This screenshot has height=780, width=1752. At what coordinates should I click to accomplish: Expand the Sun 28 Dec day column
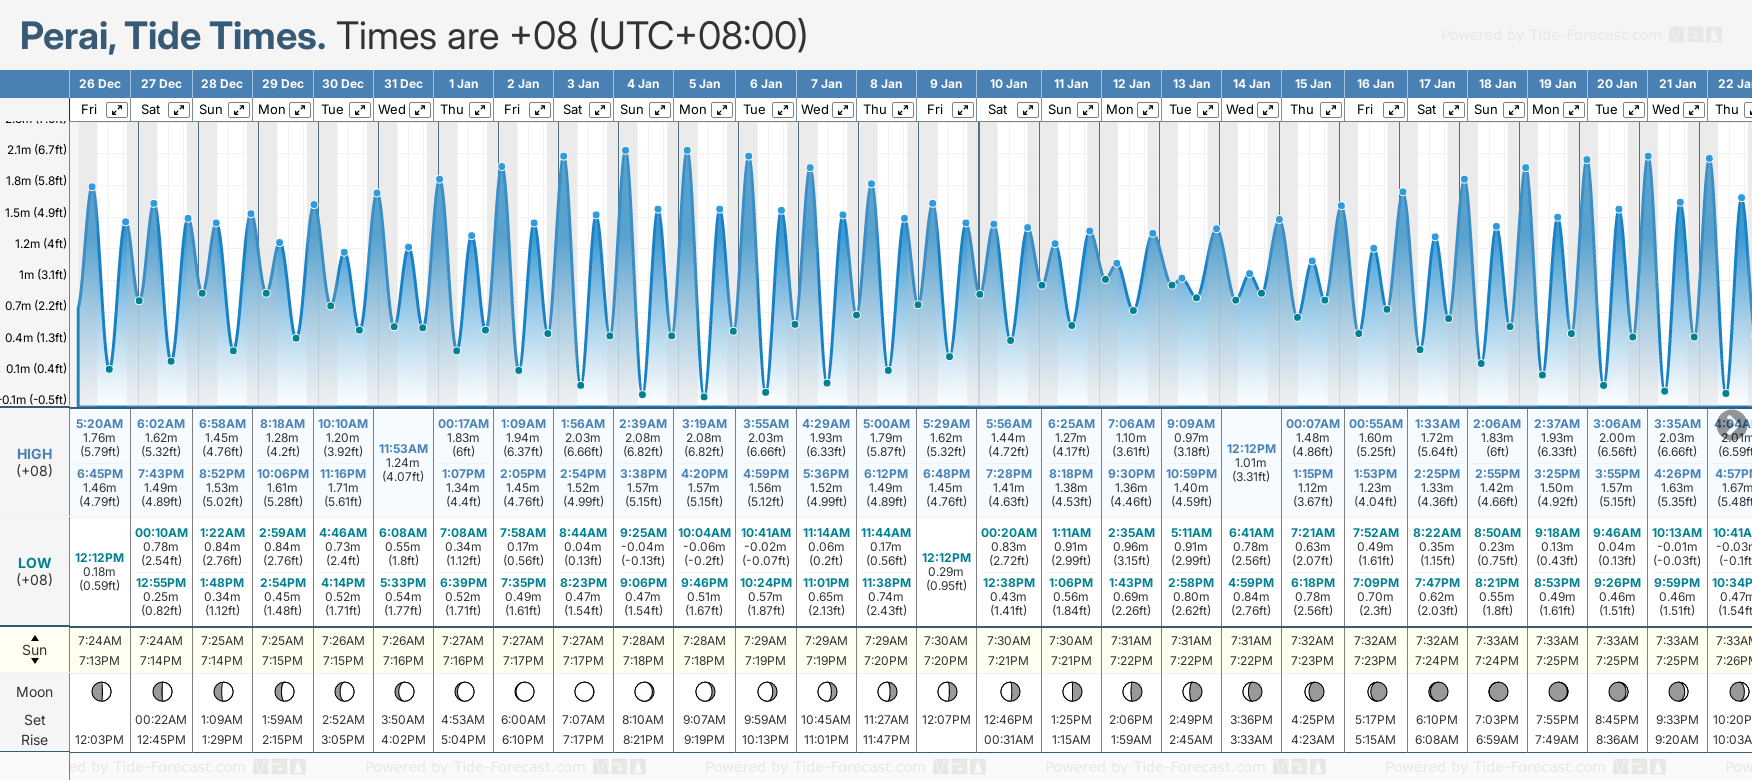coord(239,110)
